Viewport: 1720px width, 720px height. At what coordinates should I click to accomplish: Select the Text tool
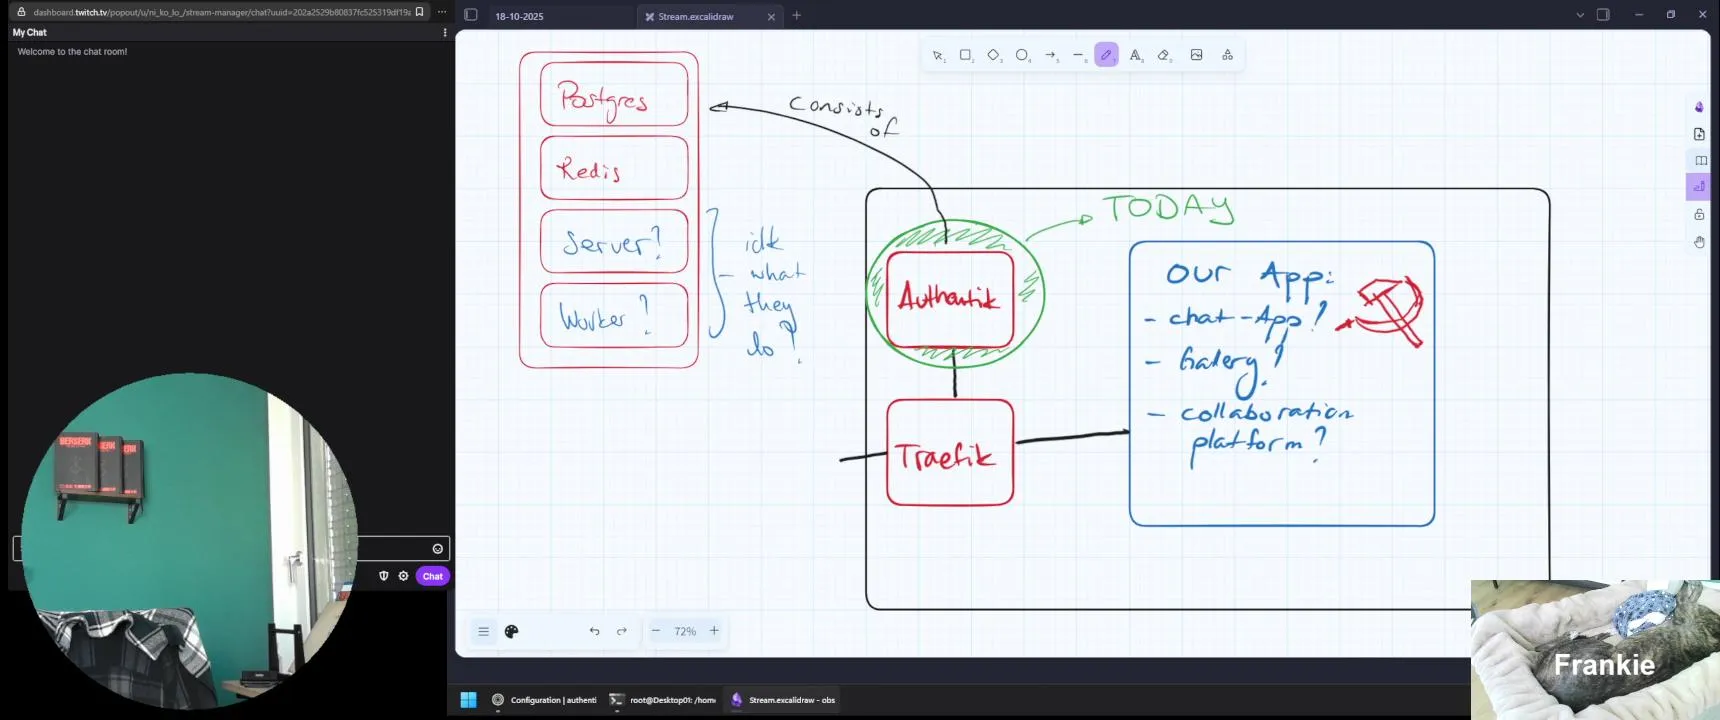1135,56
